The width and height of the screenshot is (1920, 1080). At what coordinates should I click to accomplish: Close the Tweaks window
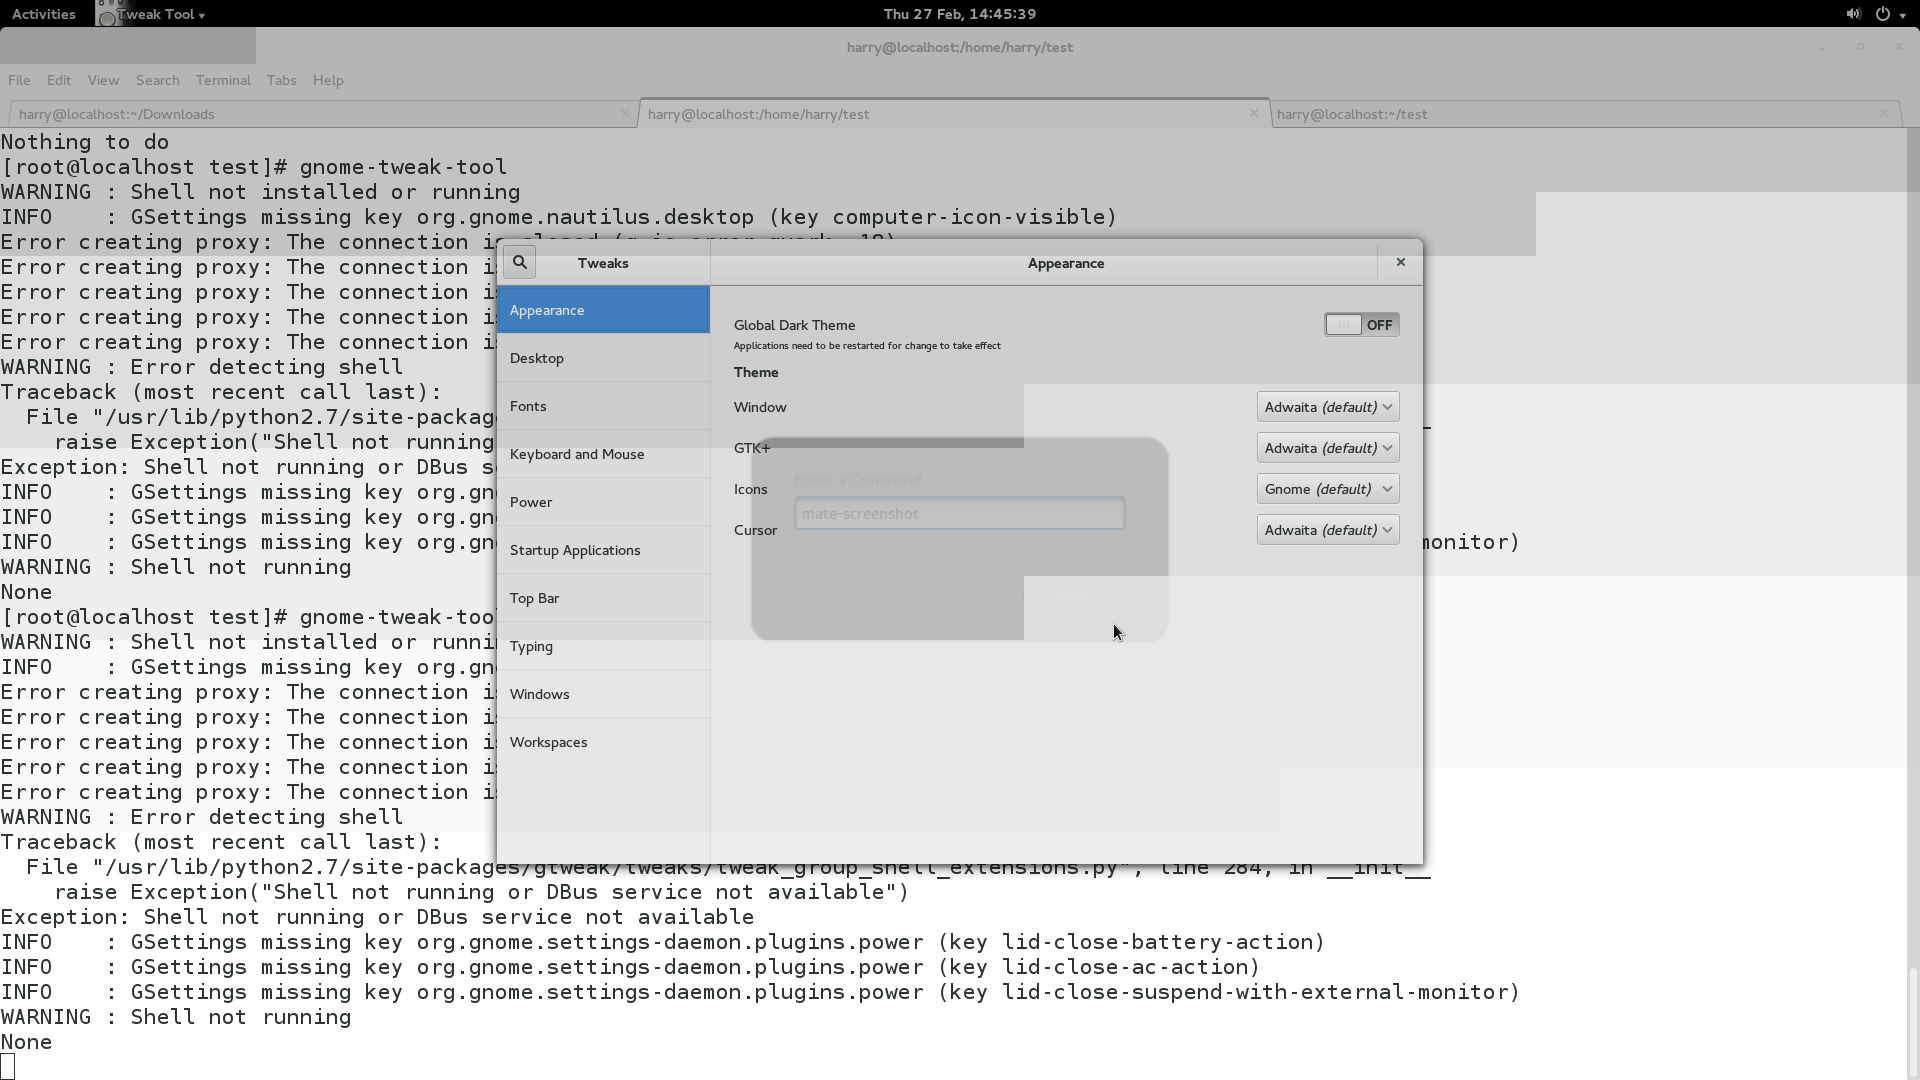(1400, 262)
